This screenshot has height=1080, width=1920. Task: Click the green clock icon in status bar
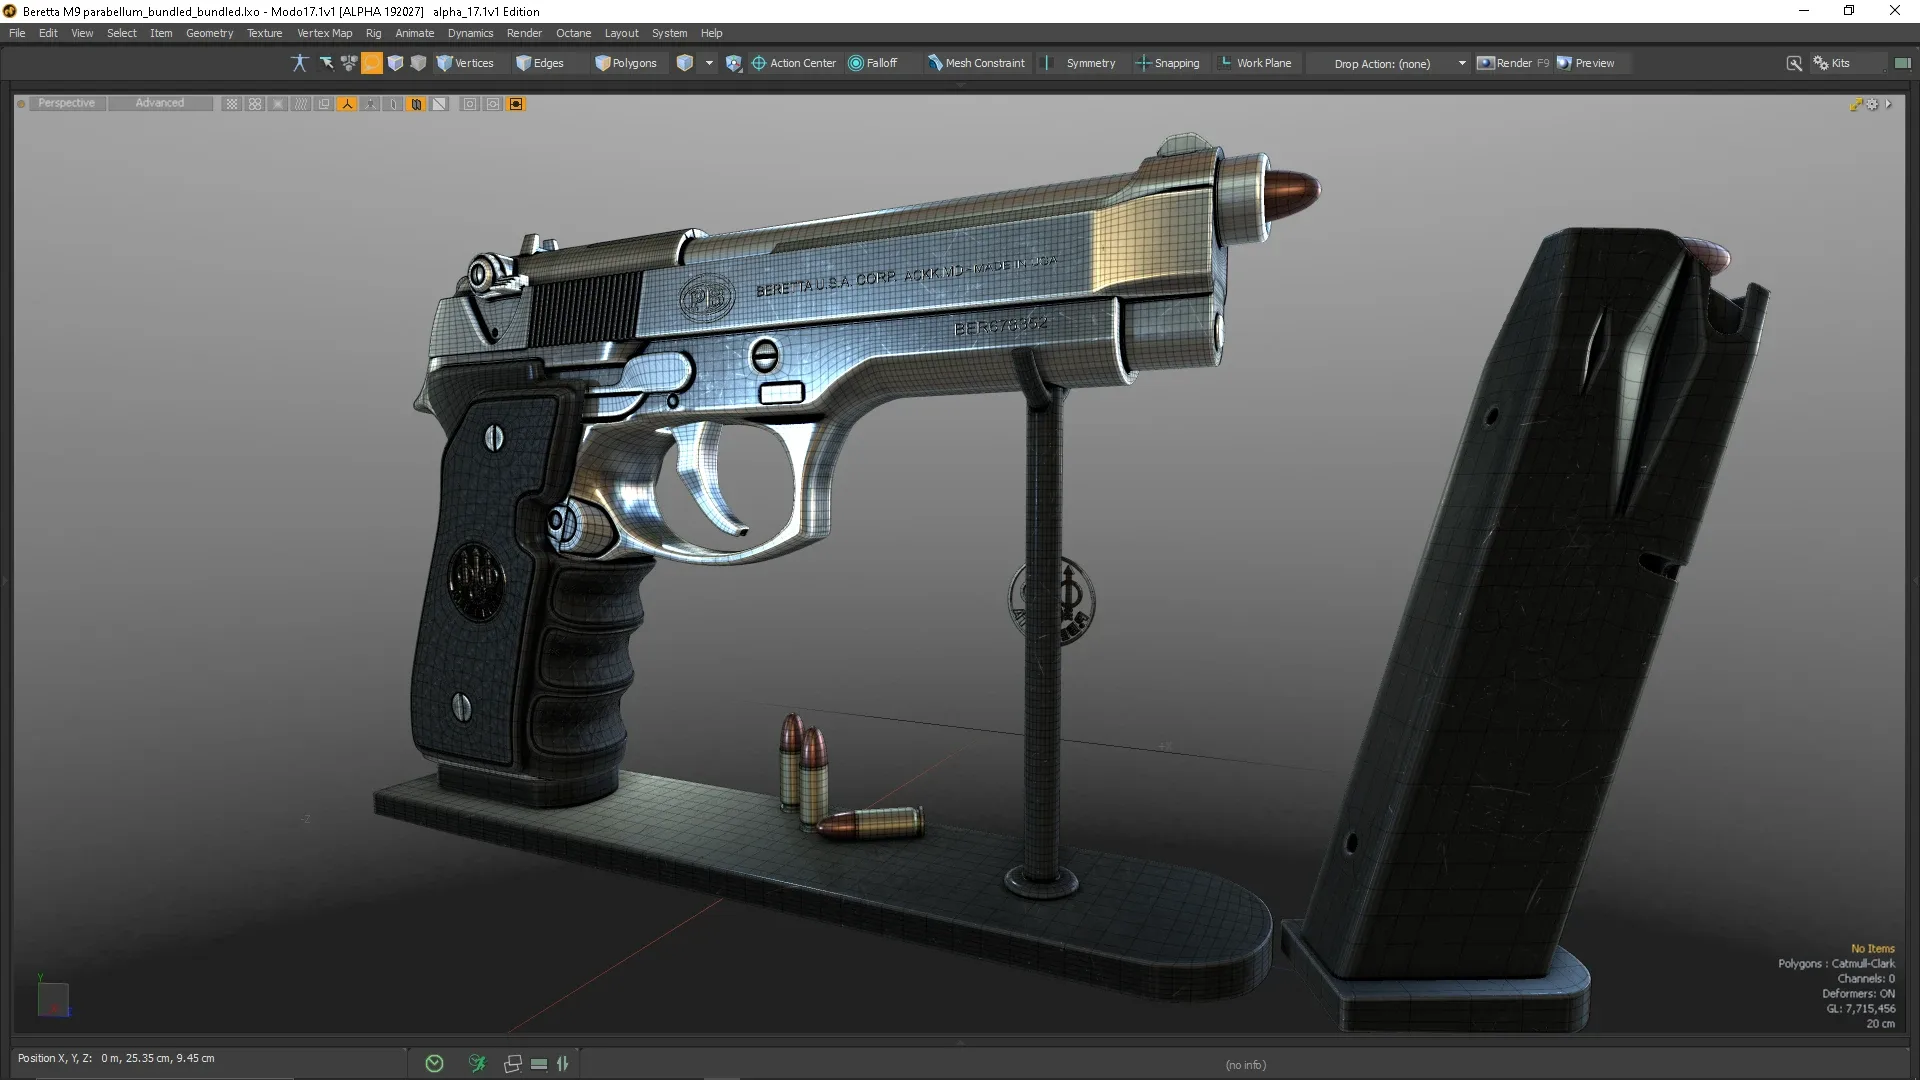tap(434, 1064)
